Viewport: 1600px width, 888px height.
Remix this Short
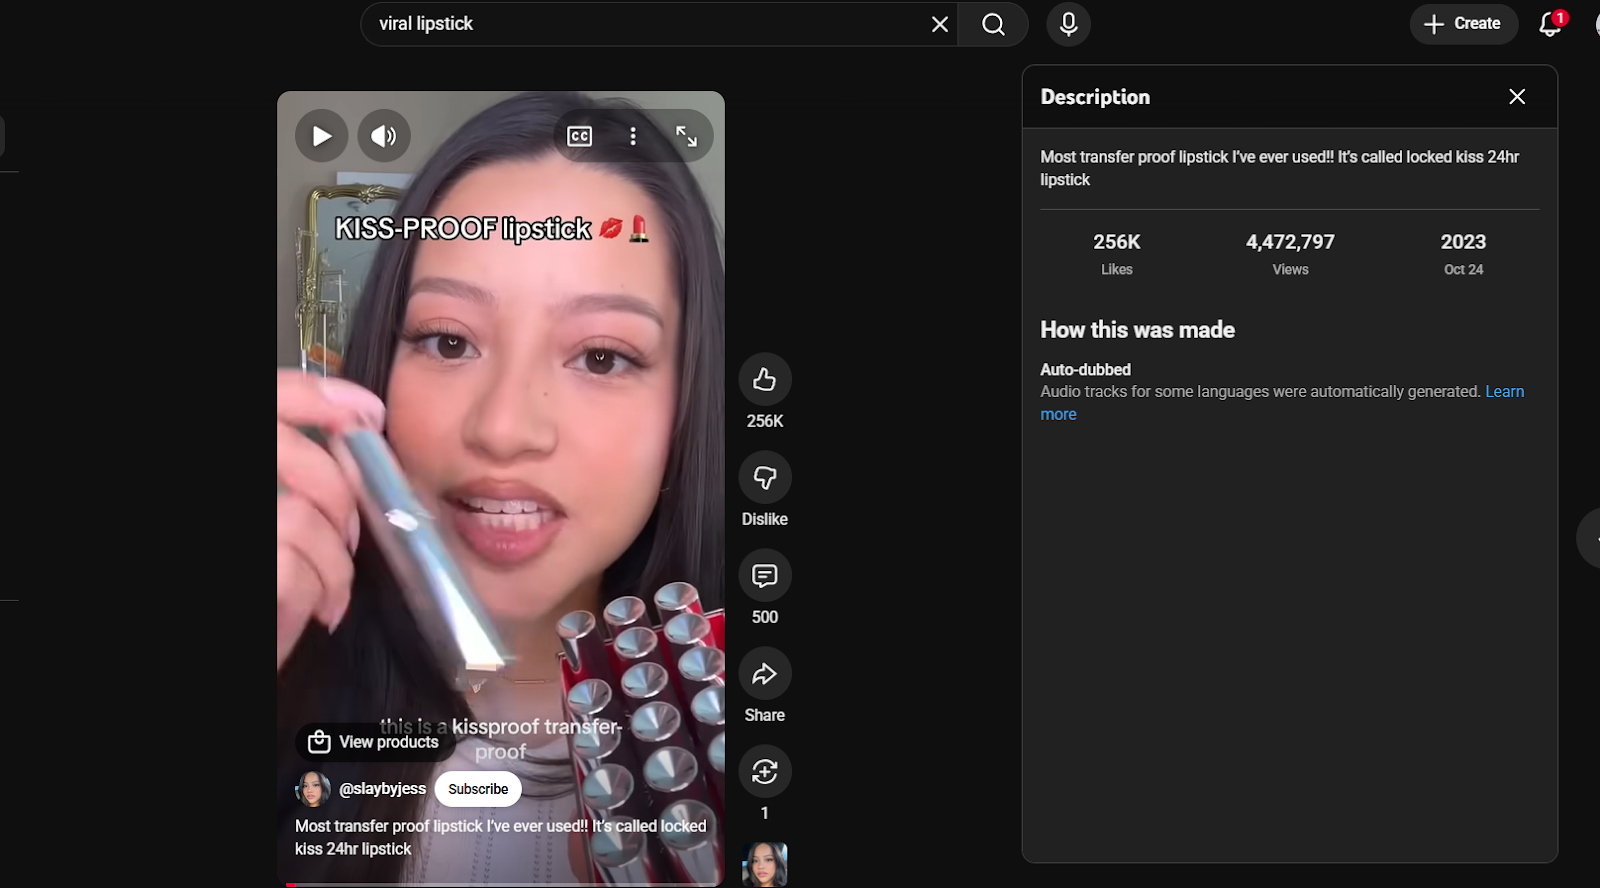(765, 772)
